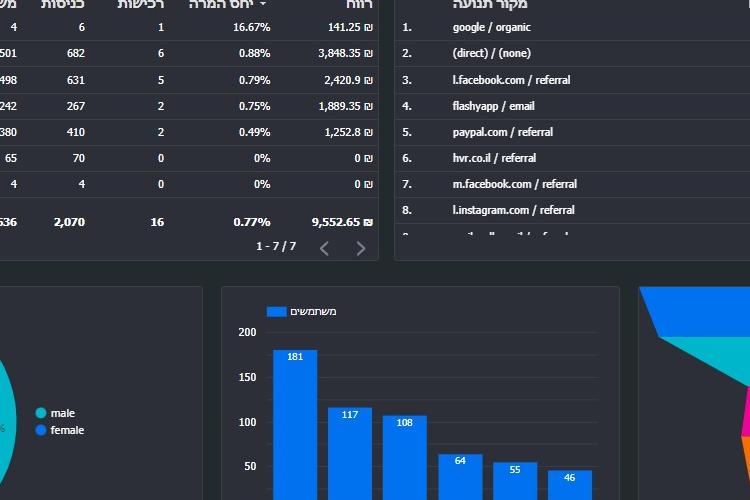Click the teal funnel segment

tap(717, 354)
